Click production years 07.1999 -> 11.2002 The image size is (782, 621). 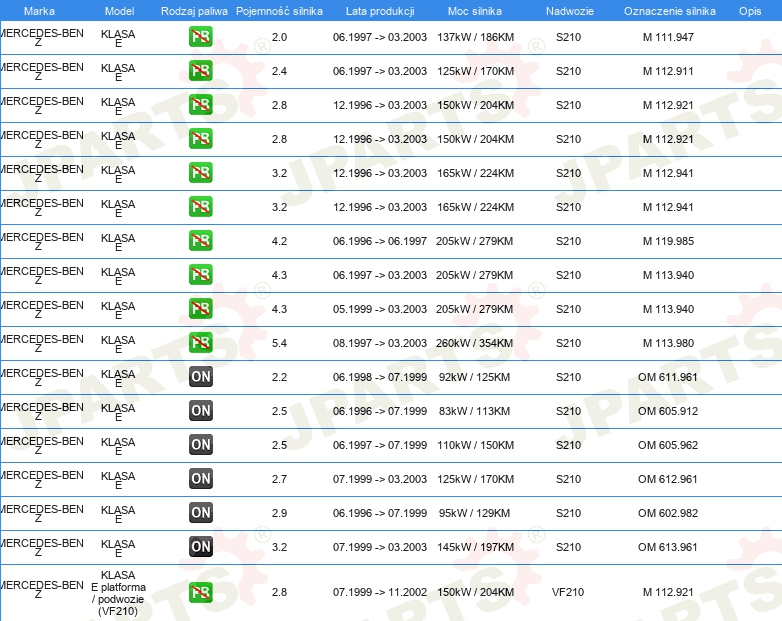pyautogui.click(x=380, y=592)
